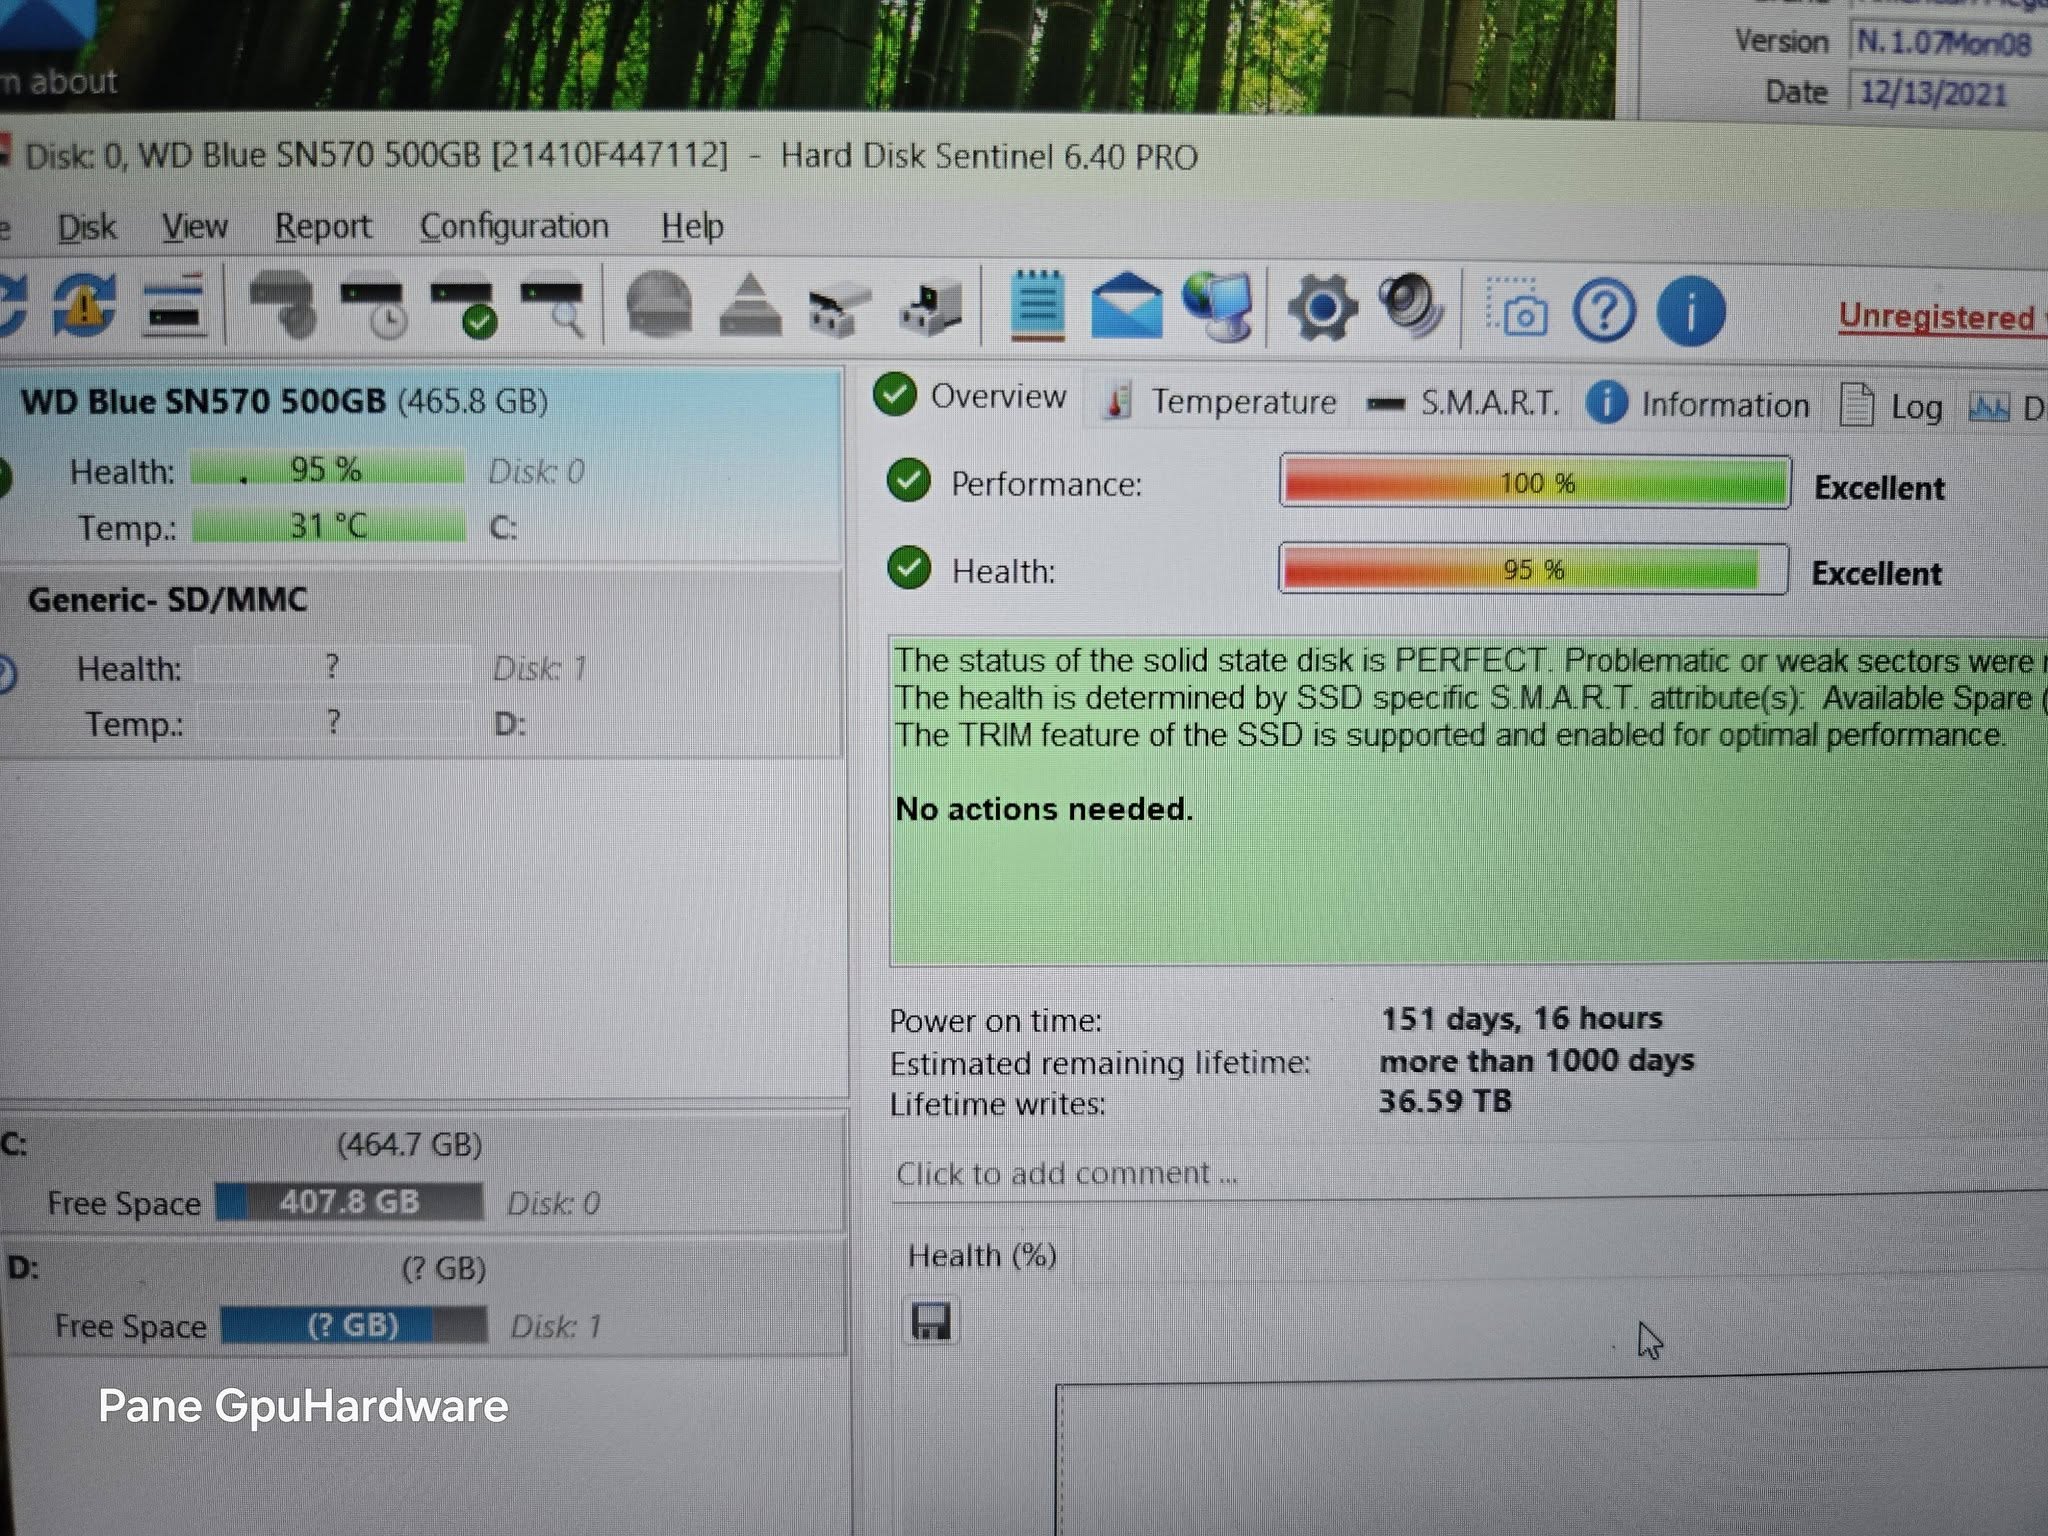
Task: Click the disk list panel toolbar icon
Action: point(174,305)
